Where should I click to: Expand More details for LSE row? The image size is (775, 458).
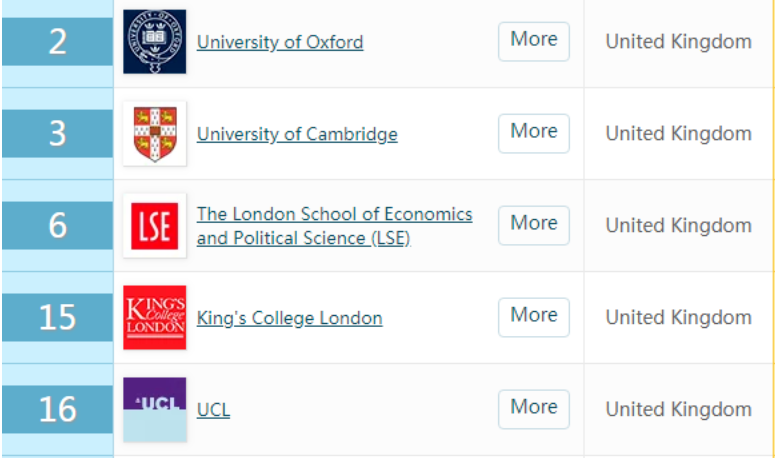[x=534, y=225]
